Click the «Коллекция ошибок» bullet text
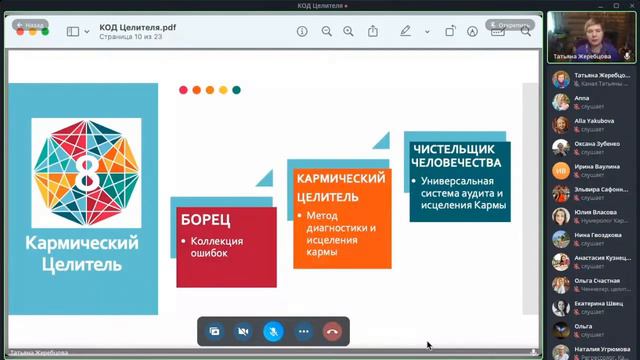640x360 pixels. [x=217, y=247]
